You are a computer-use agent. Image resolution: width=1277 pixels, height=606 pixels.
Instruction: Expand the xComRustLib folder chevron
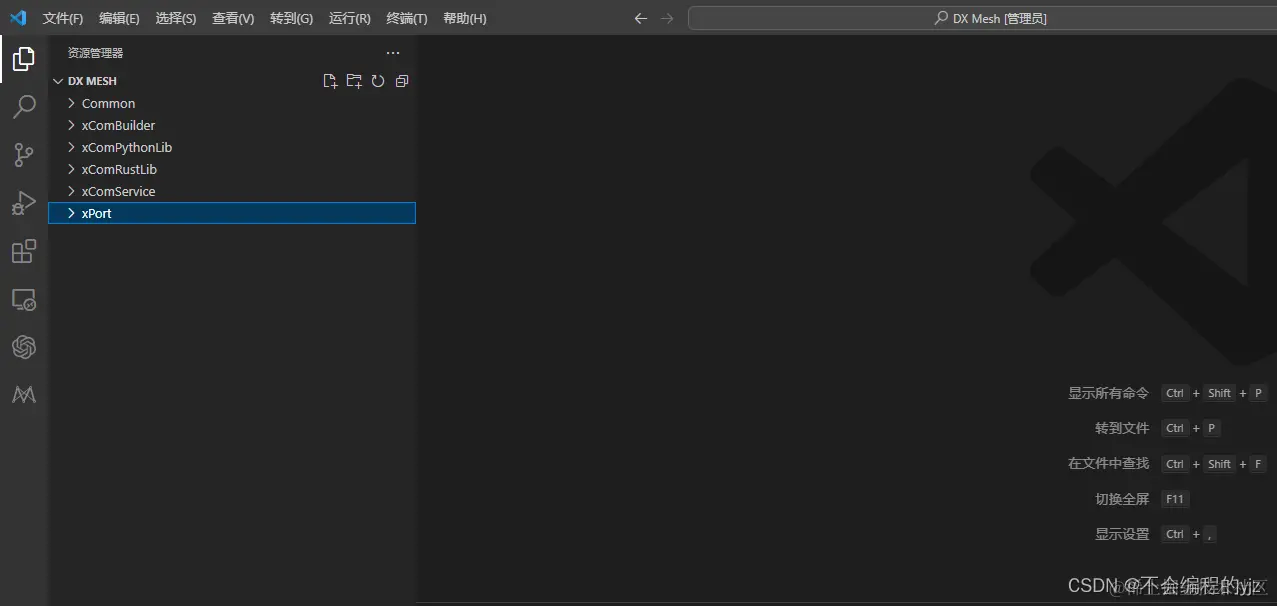click(72, 169)
